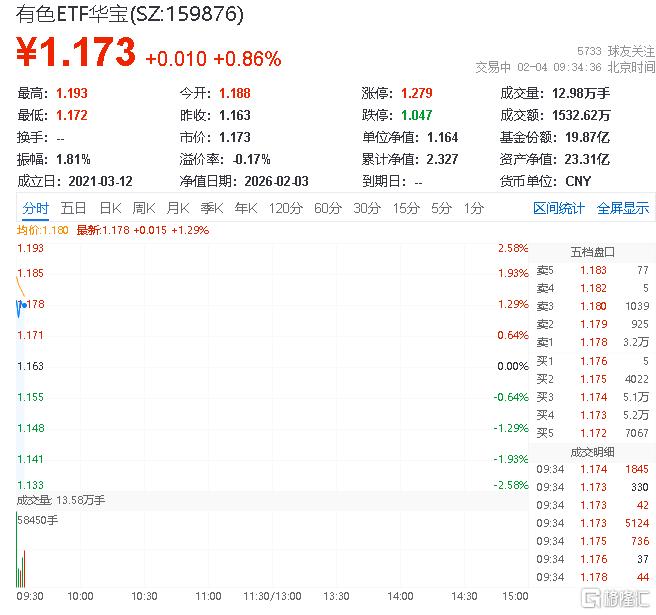
Task: Click the 资产净值 value 23.31亿
Action: point(587,159)
